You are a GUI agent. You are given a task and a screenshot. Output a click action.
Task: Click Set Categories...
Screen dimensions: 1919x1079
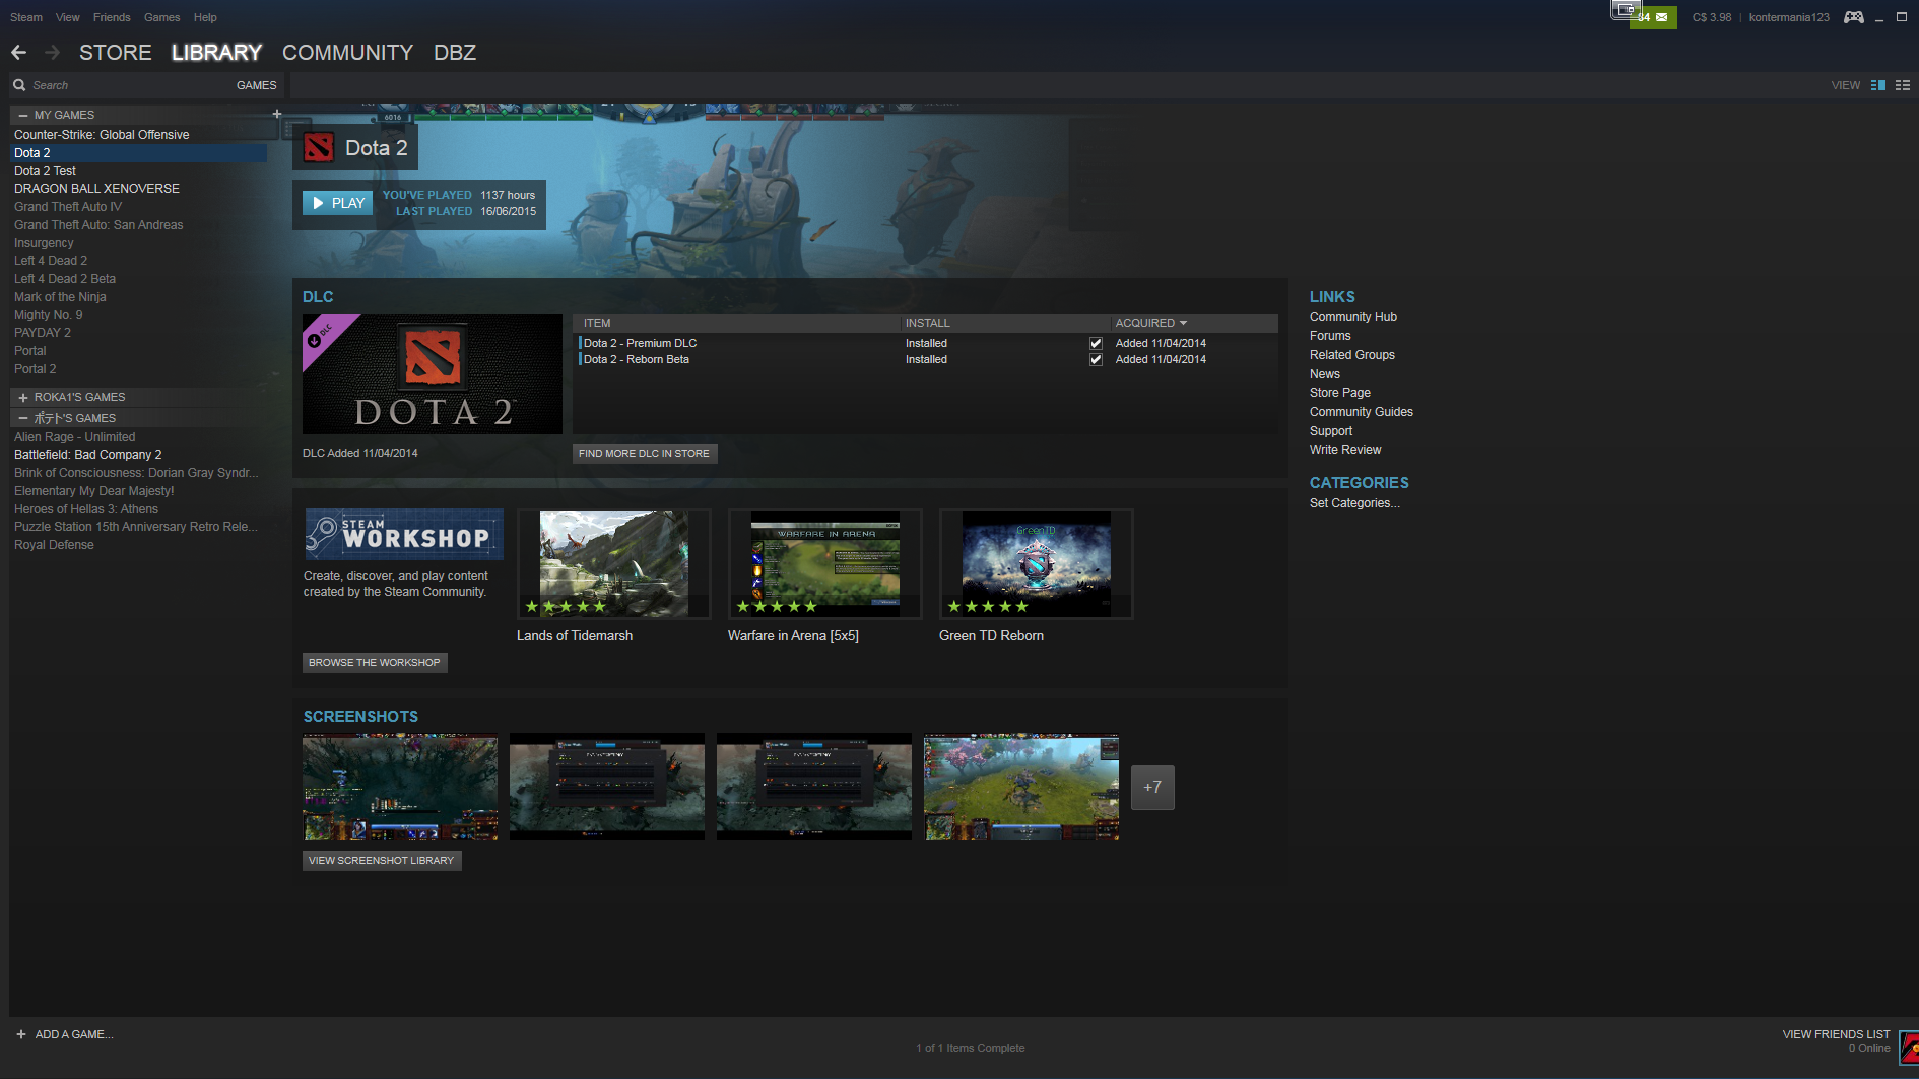coord(1354,503)
